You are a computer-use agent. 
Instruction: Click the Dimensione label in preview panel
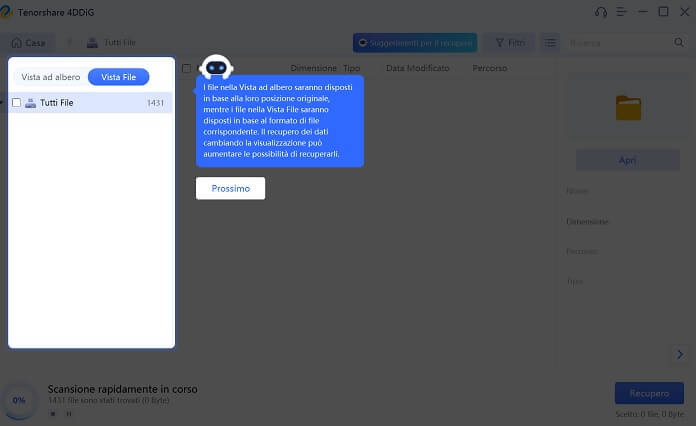587,221
